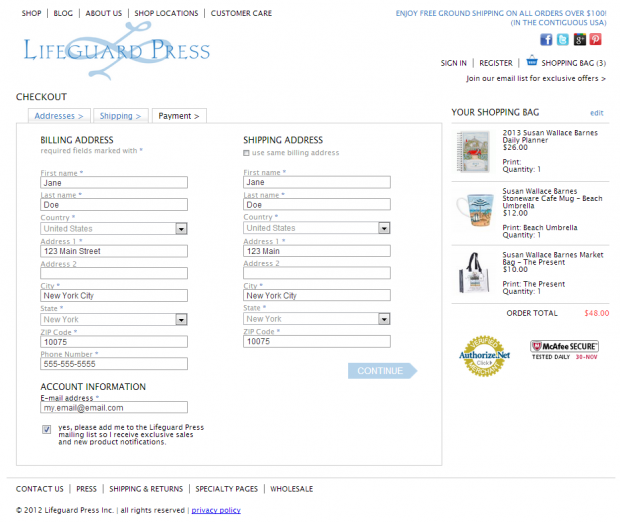Click billing City field
The height and width of the screenshot is (522, 620).
pos(114,295)
